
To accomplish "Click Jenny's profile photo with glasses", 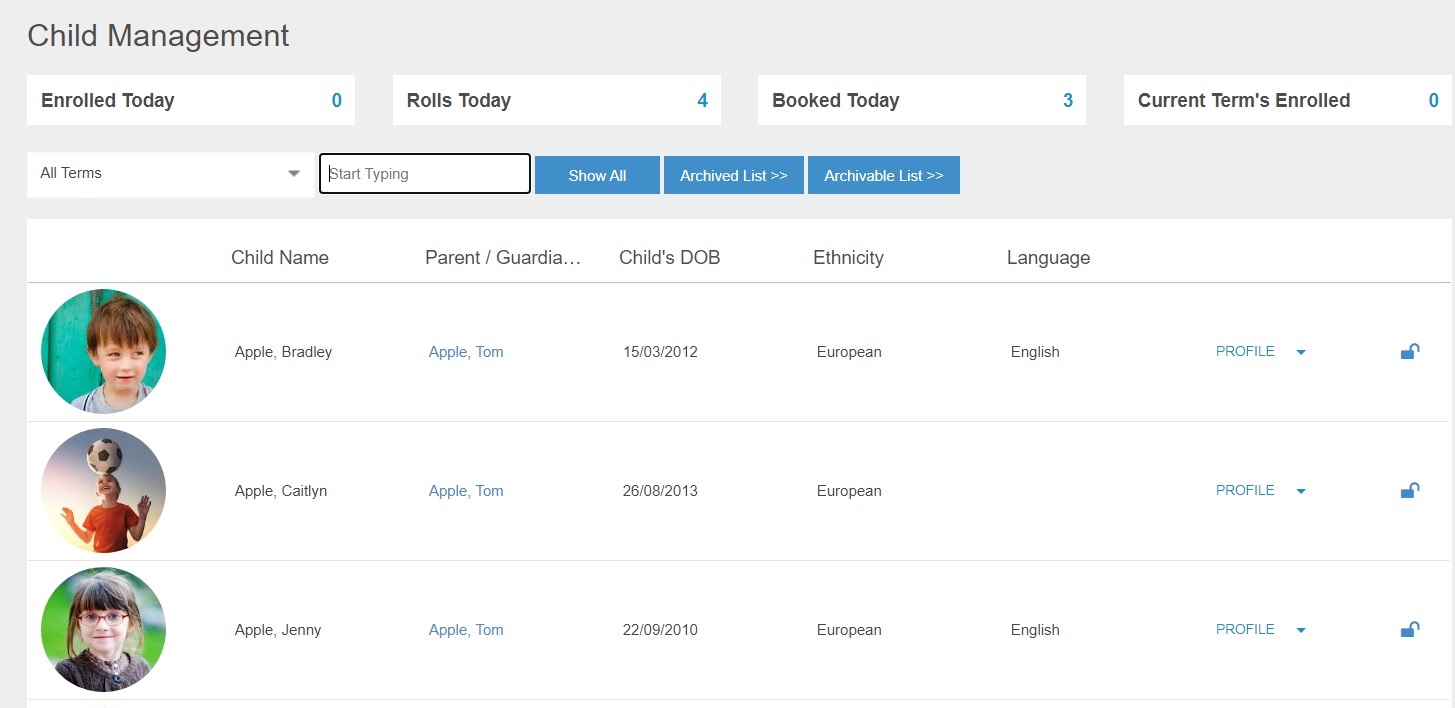I will point(103,629).
